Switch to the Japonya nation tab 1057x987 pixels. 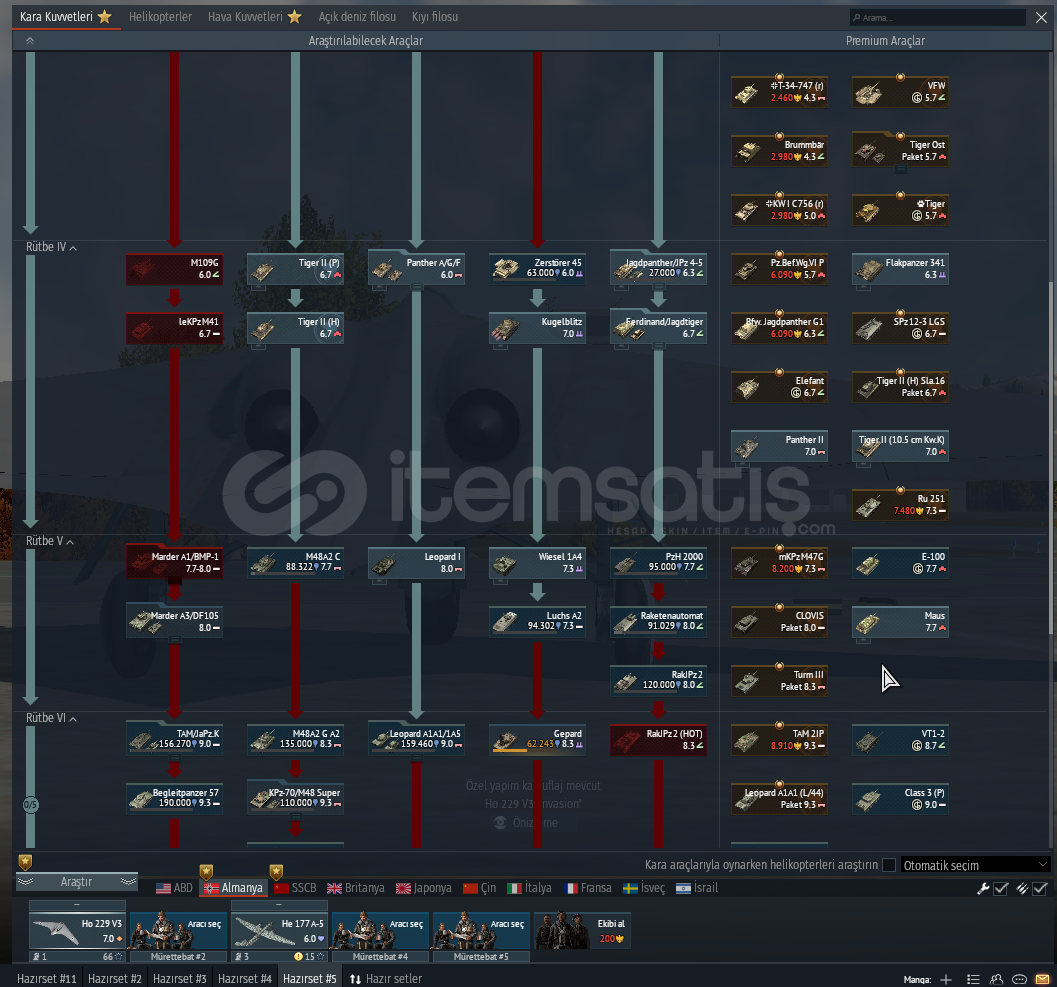[423, 889]
